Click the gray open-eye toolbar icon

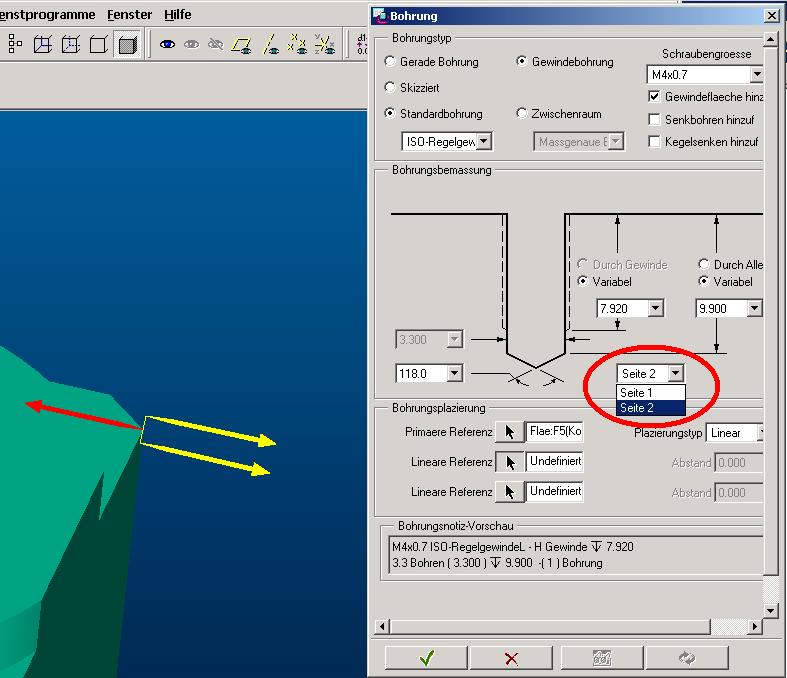pyautogui.click(x=192, y=45)
